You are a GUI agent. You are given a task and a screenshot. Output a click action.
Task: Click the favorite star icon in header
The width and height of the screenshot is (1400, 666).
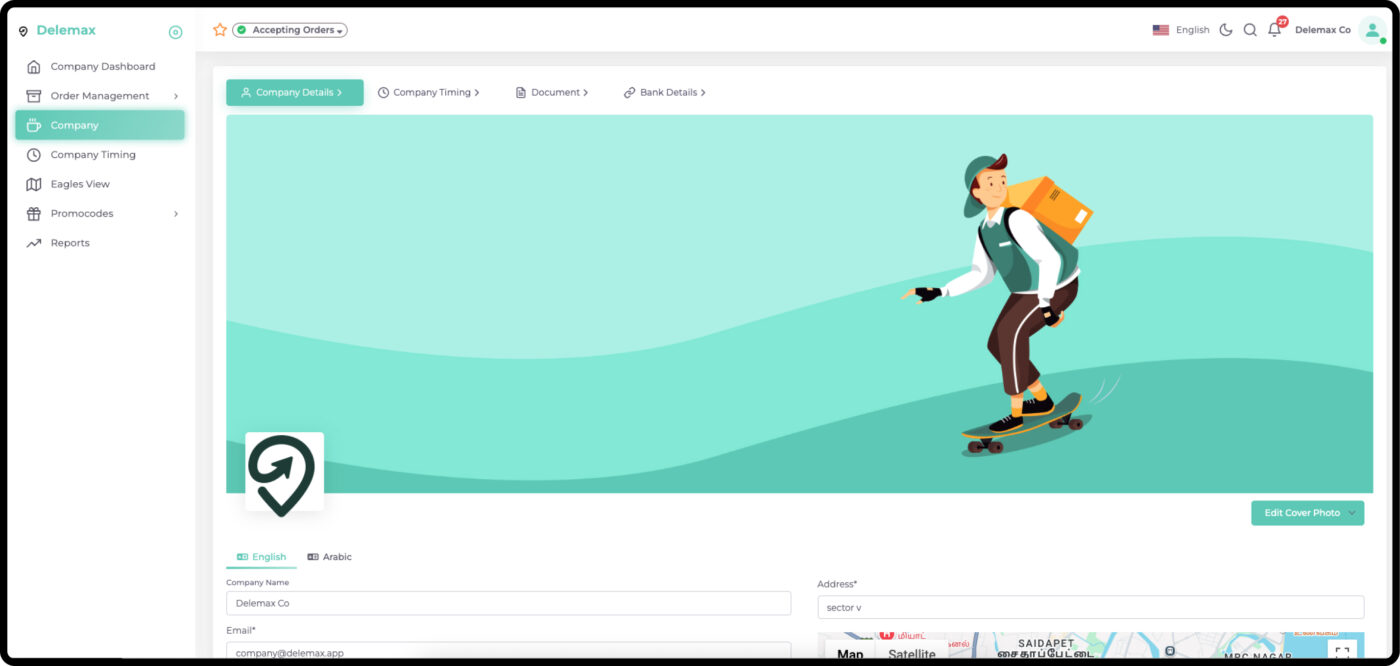pos(220,30)
